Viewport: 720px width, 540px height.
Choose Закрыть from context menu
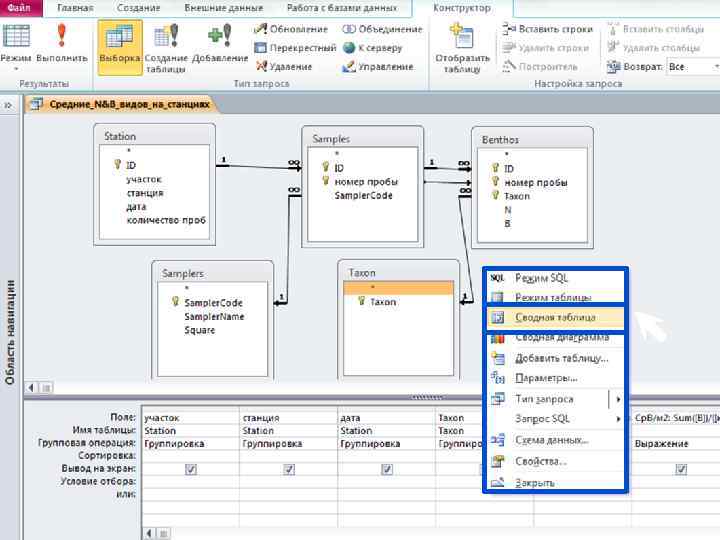pos(555,482)
